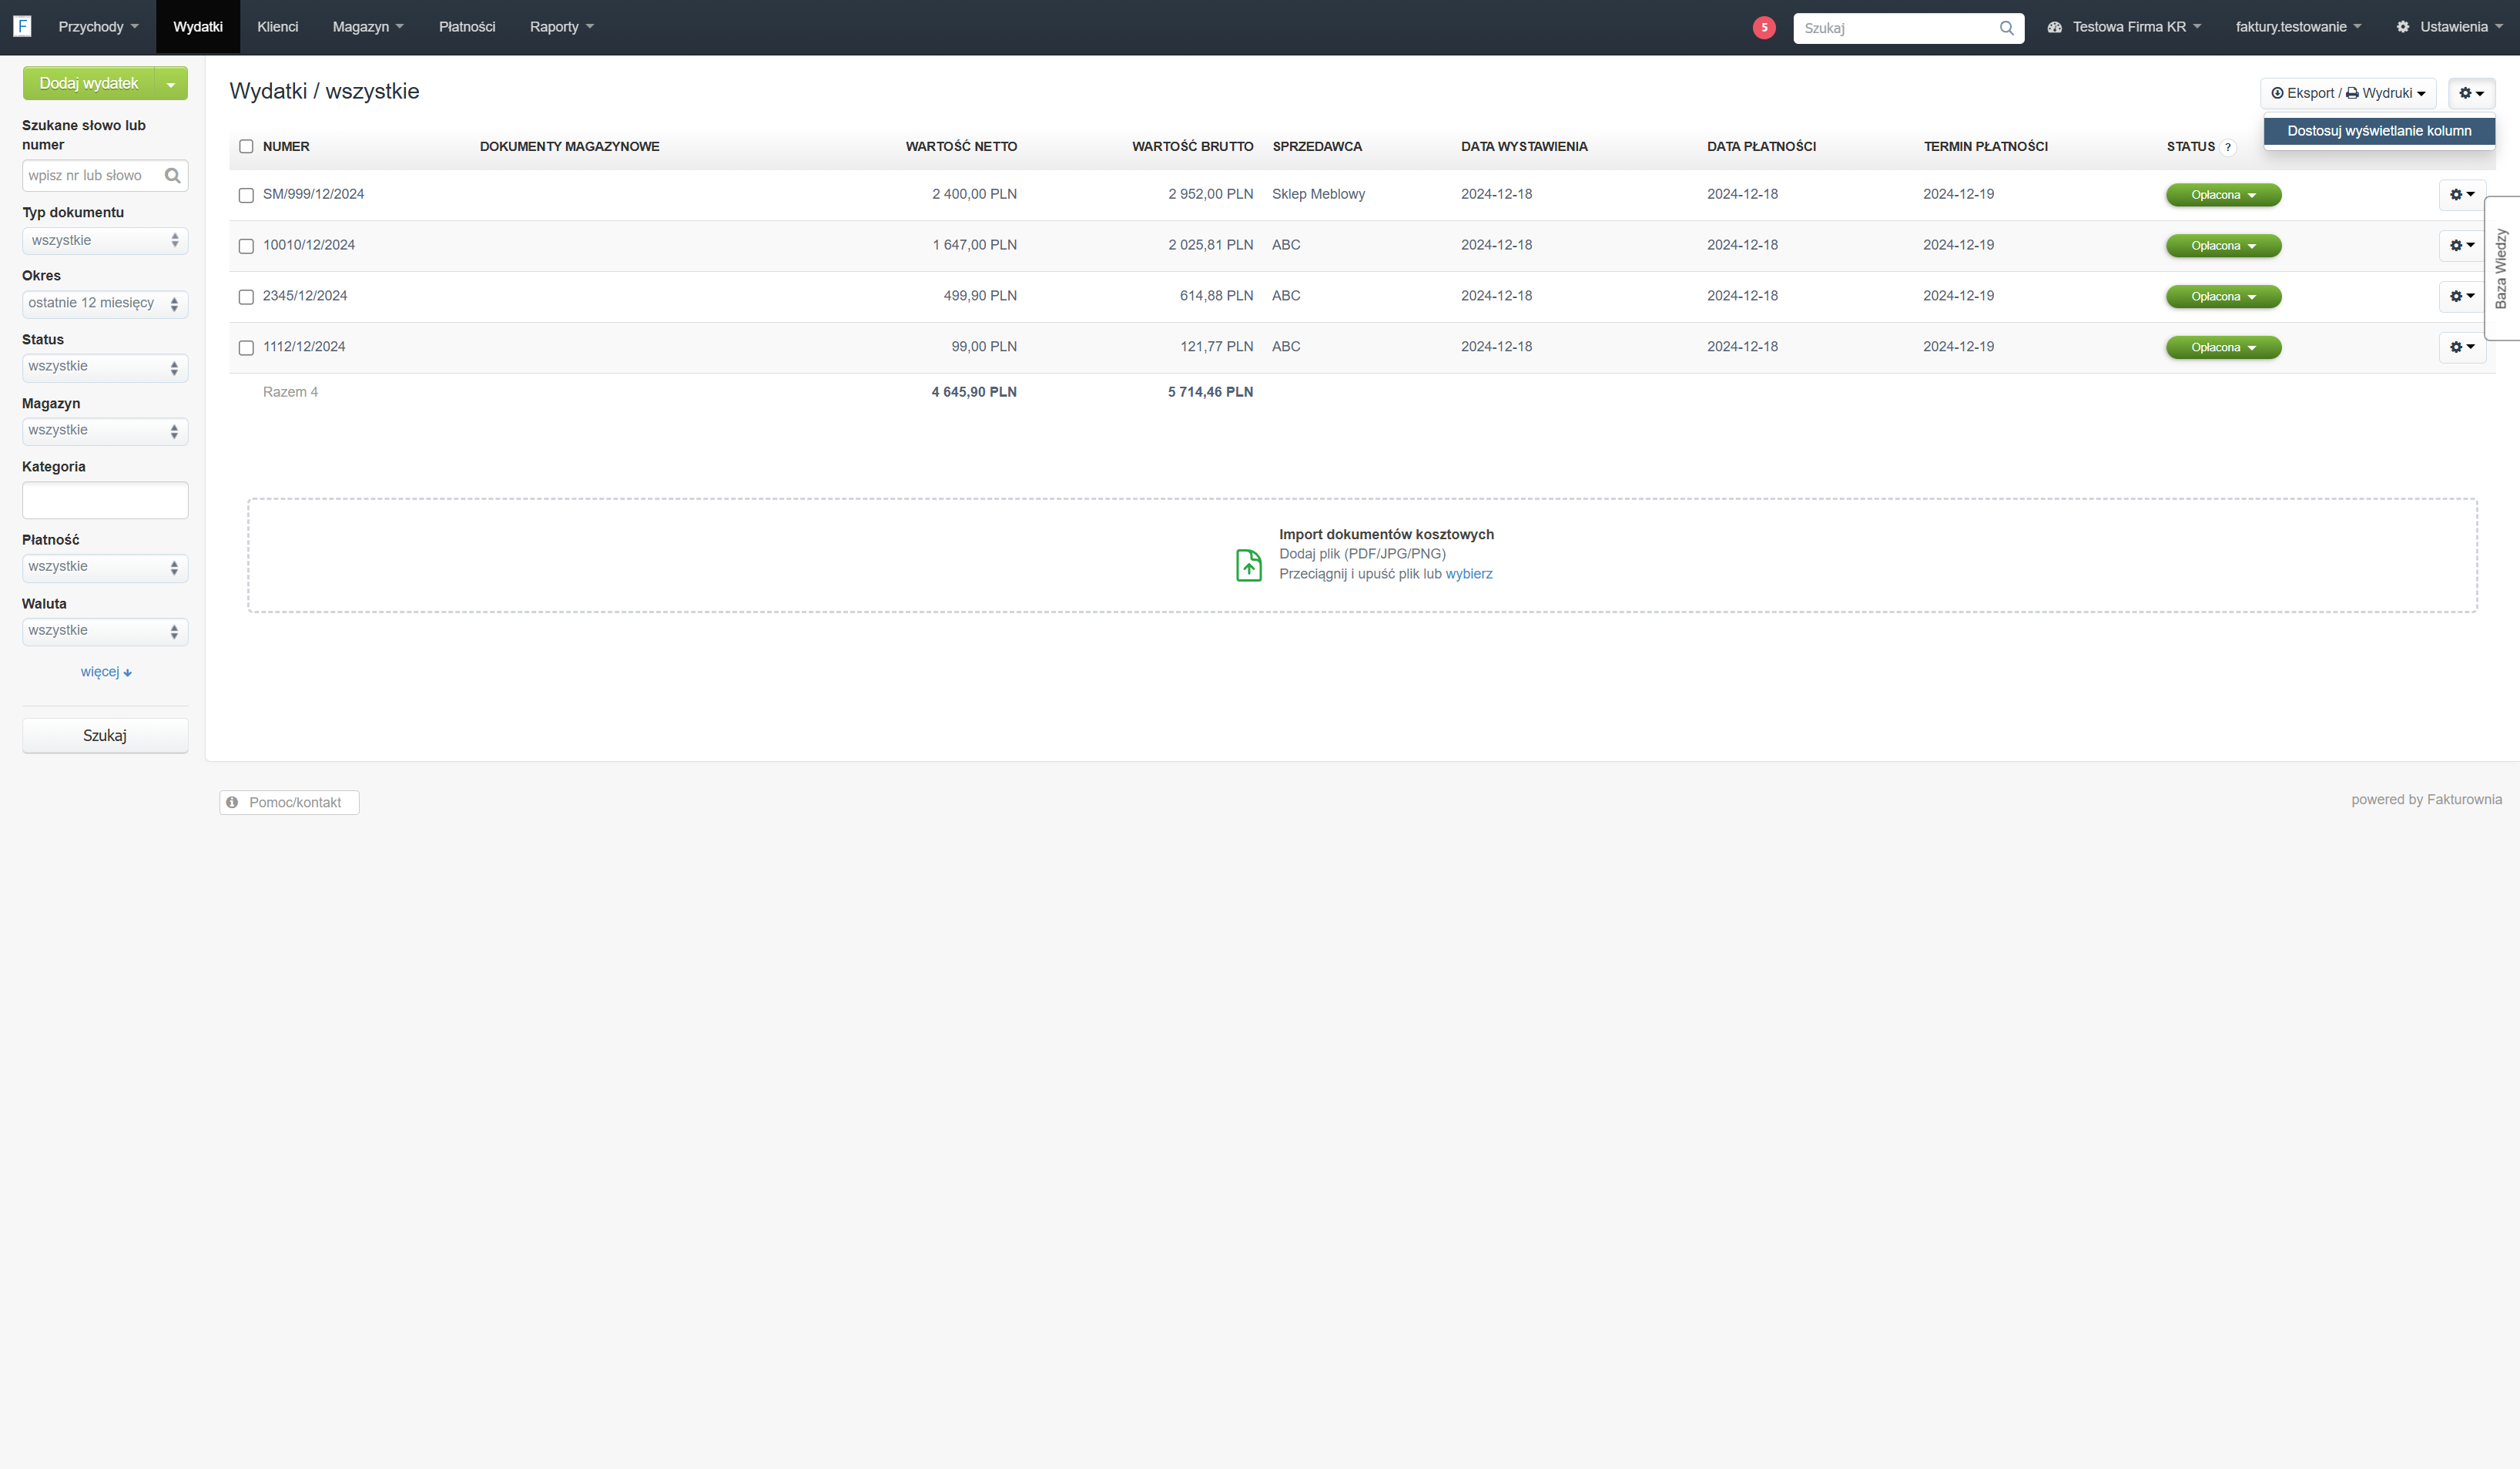Open the Typ dokumentu dropdown
This screenshot has width=2520, height=1469.
105,240
